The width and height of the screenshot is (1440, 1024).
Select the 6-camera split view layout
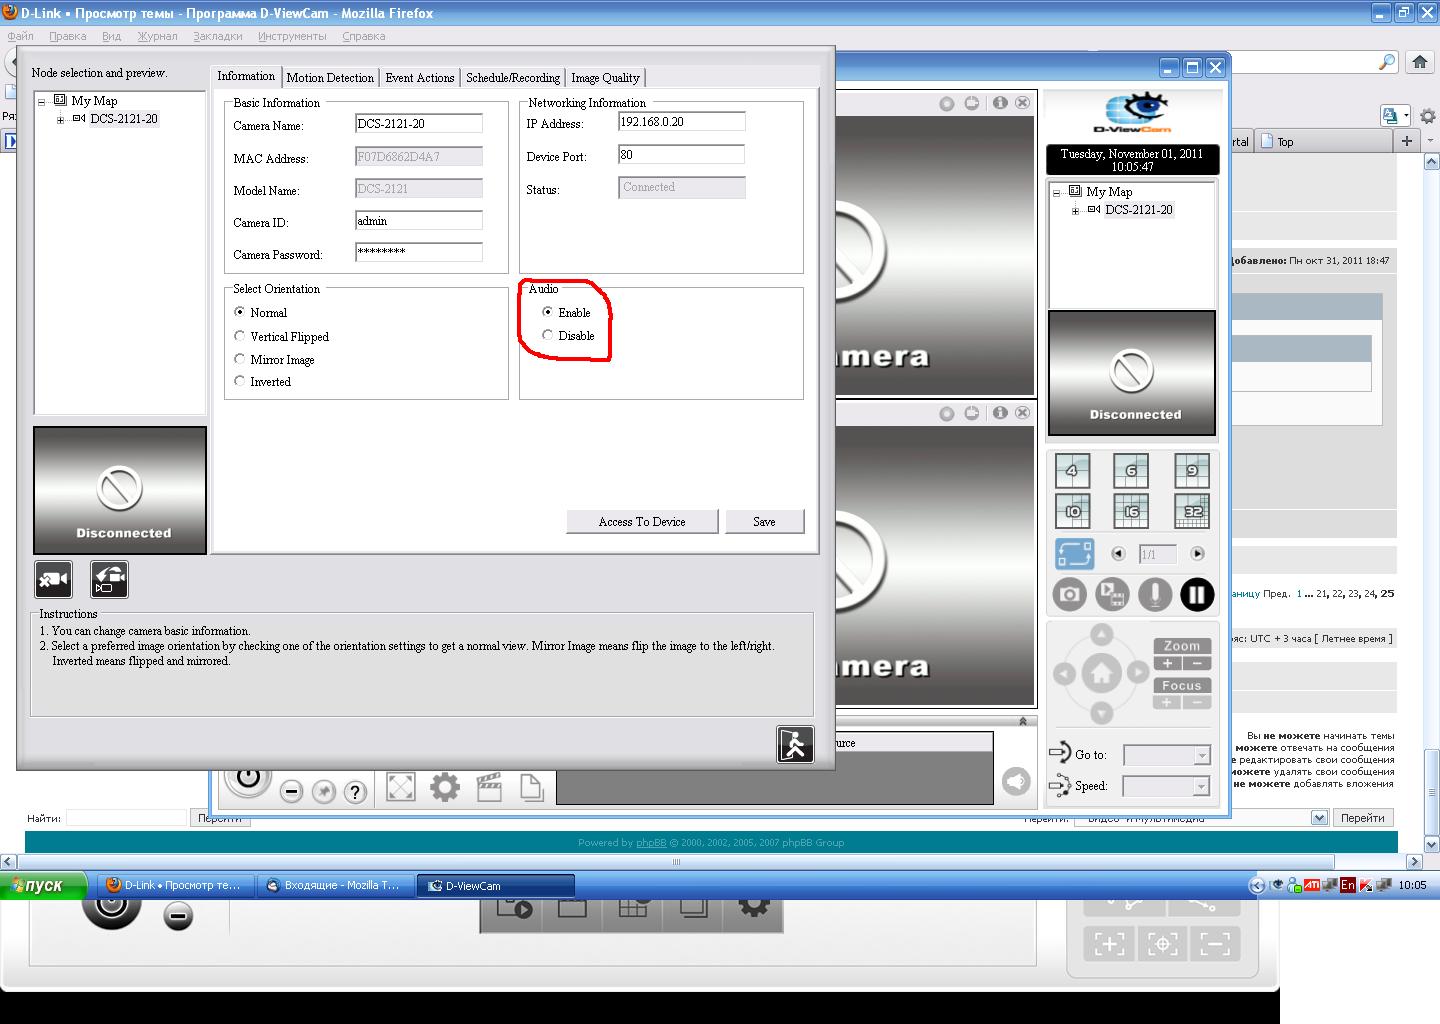(x=1131, y=471)
